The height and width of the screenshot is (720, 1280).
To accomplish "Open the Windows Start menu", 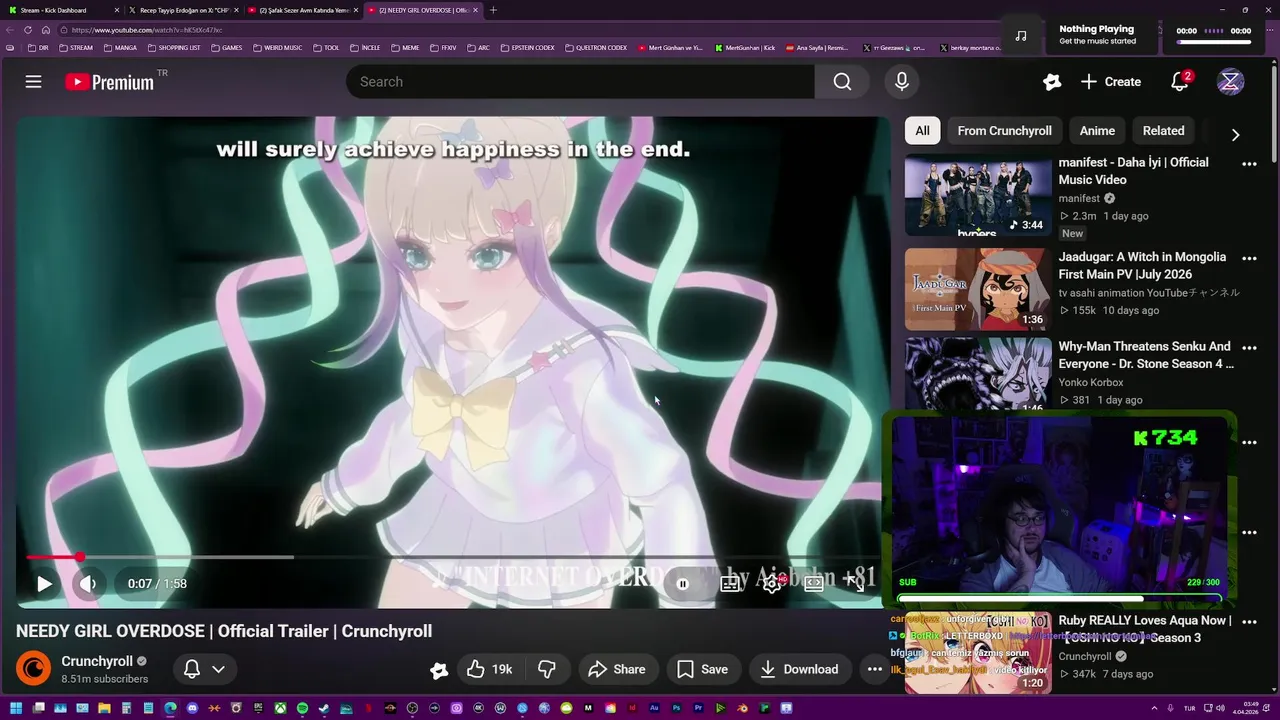I will [16, 709].
